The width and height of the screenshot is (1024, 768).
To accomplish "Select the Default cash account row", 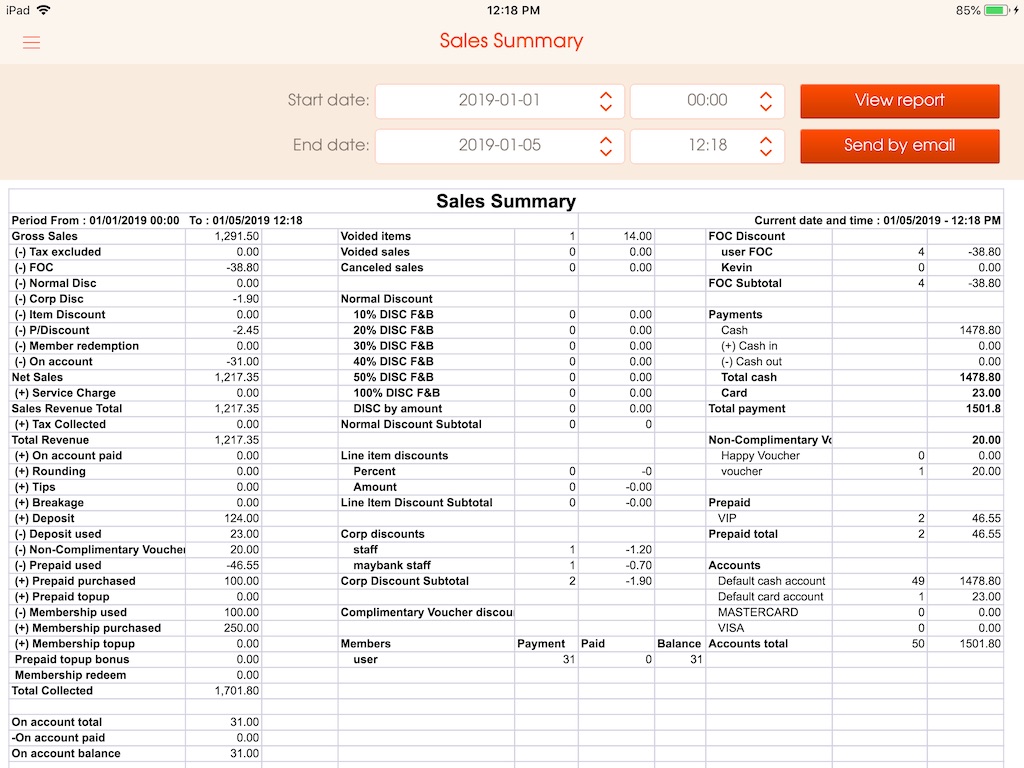I will point(854,581).
